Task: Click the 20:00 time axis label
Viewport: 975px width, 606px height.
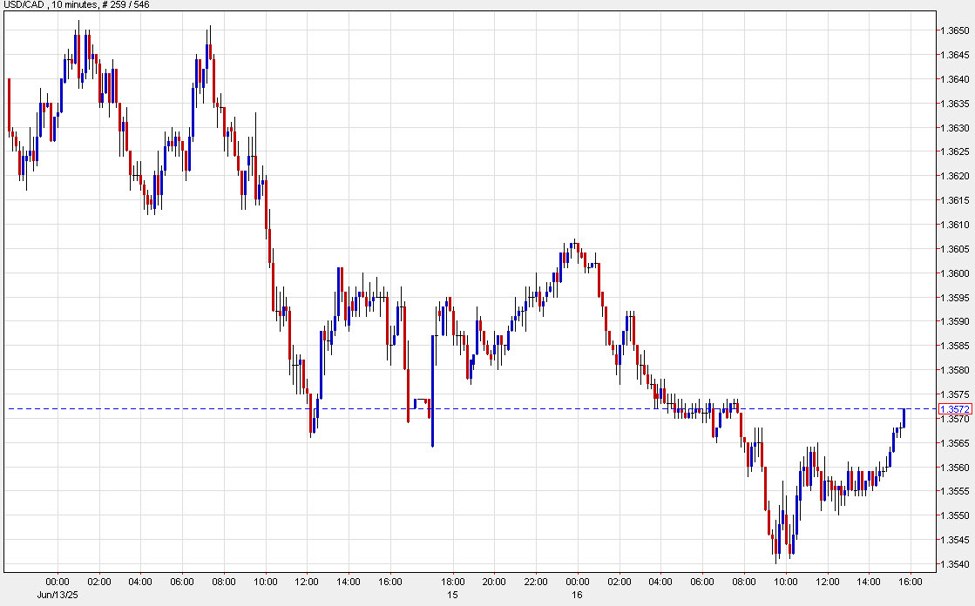Action: [x=495, y=581]
